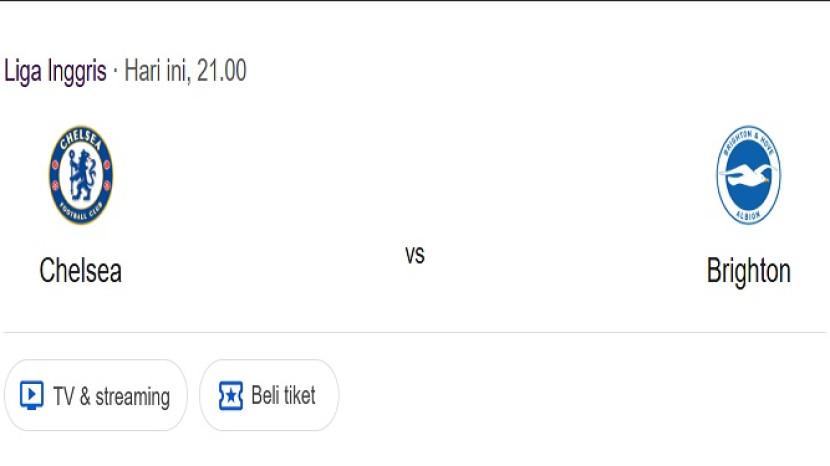Viewport: 830px width, 466px height.
Task: Open the Liga Inggris league link
Action: coord(55,72)
